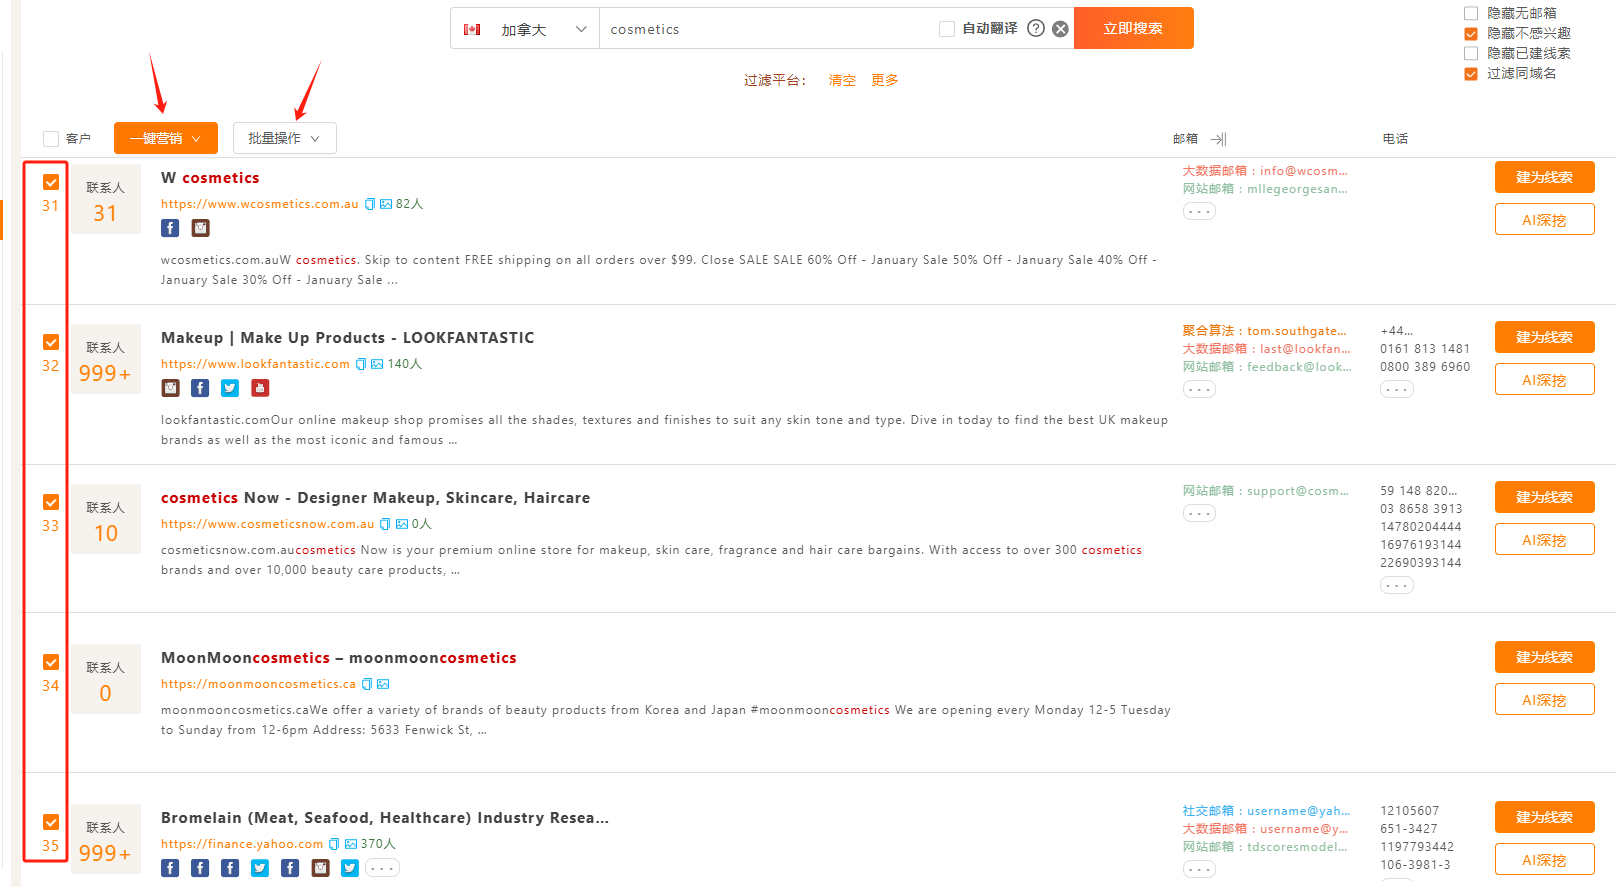Open YouTube icon for LOOKFANTASTIC
Image resolution: width=1616 pixels, height=887 pixels.
tap(260, 388)
